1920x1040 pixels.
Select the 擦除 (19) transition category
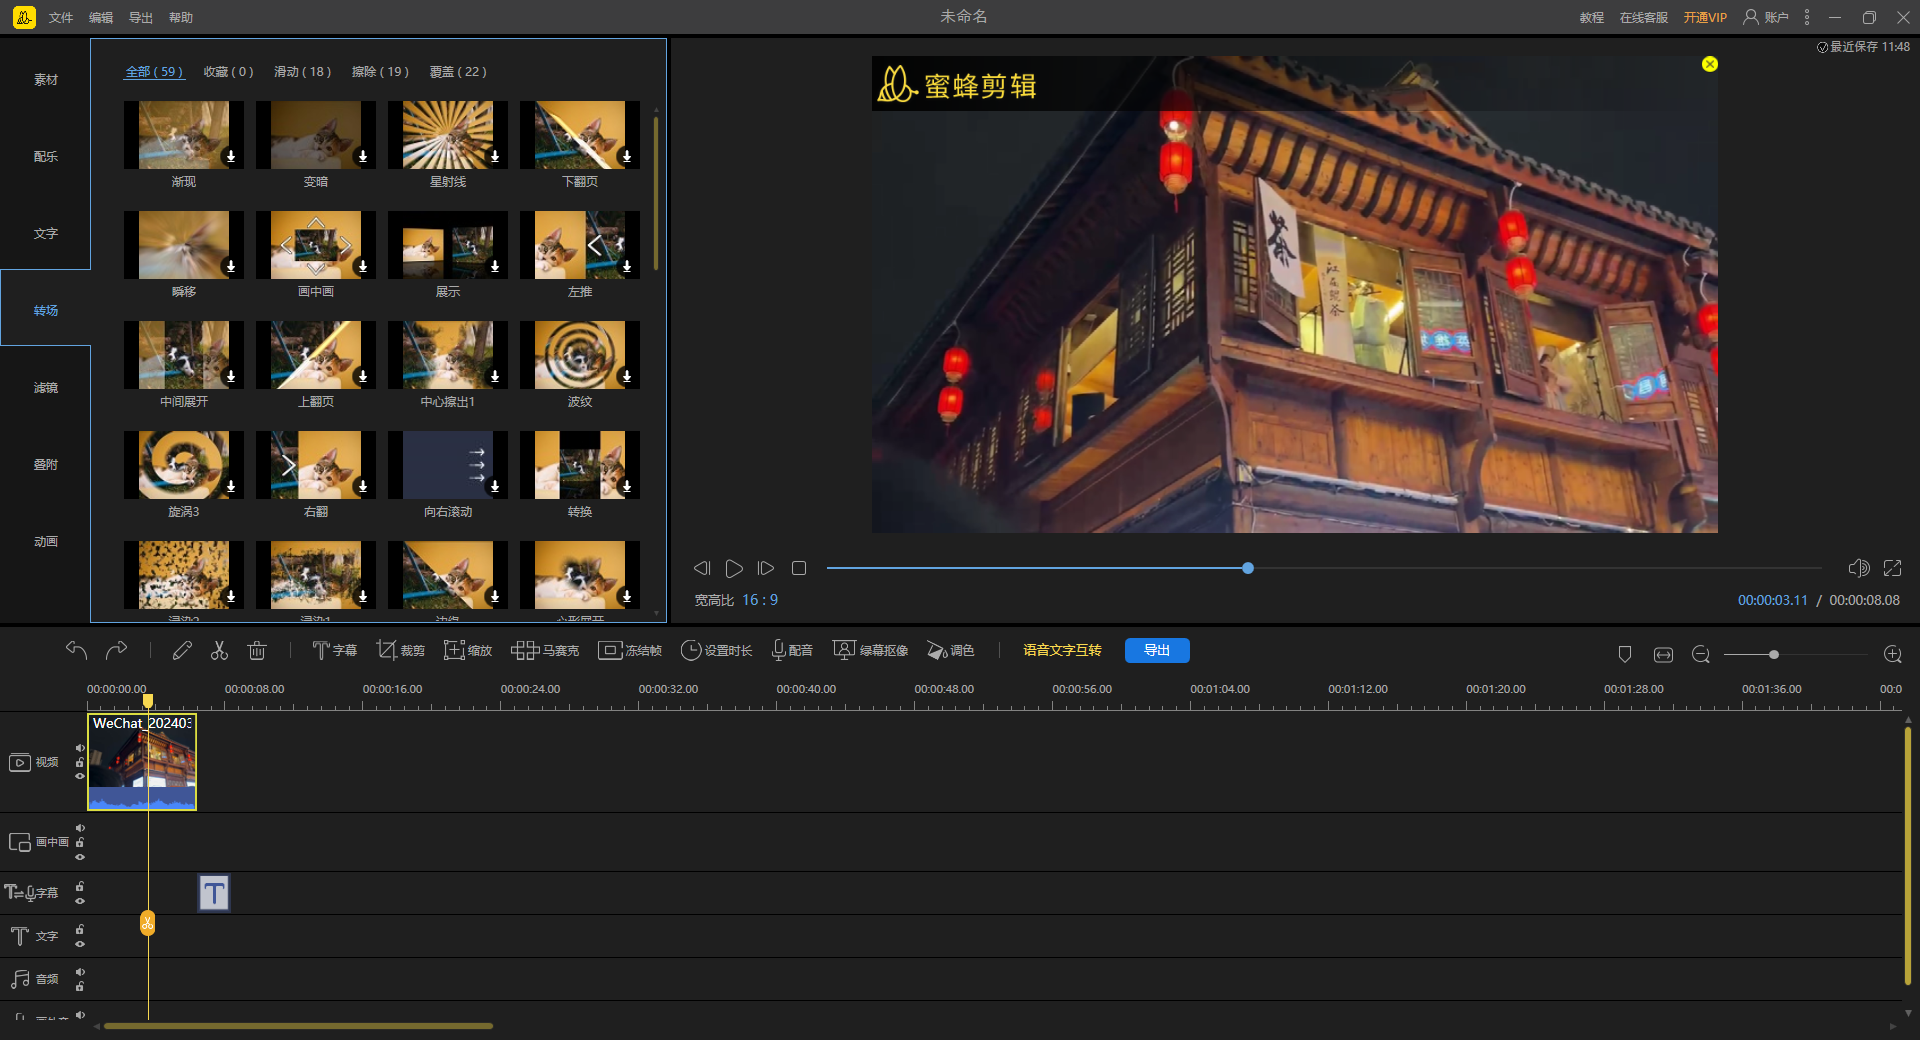(380, 72)
